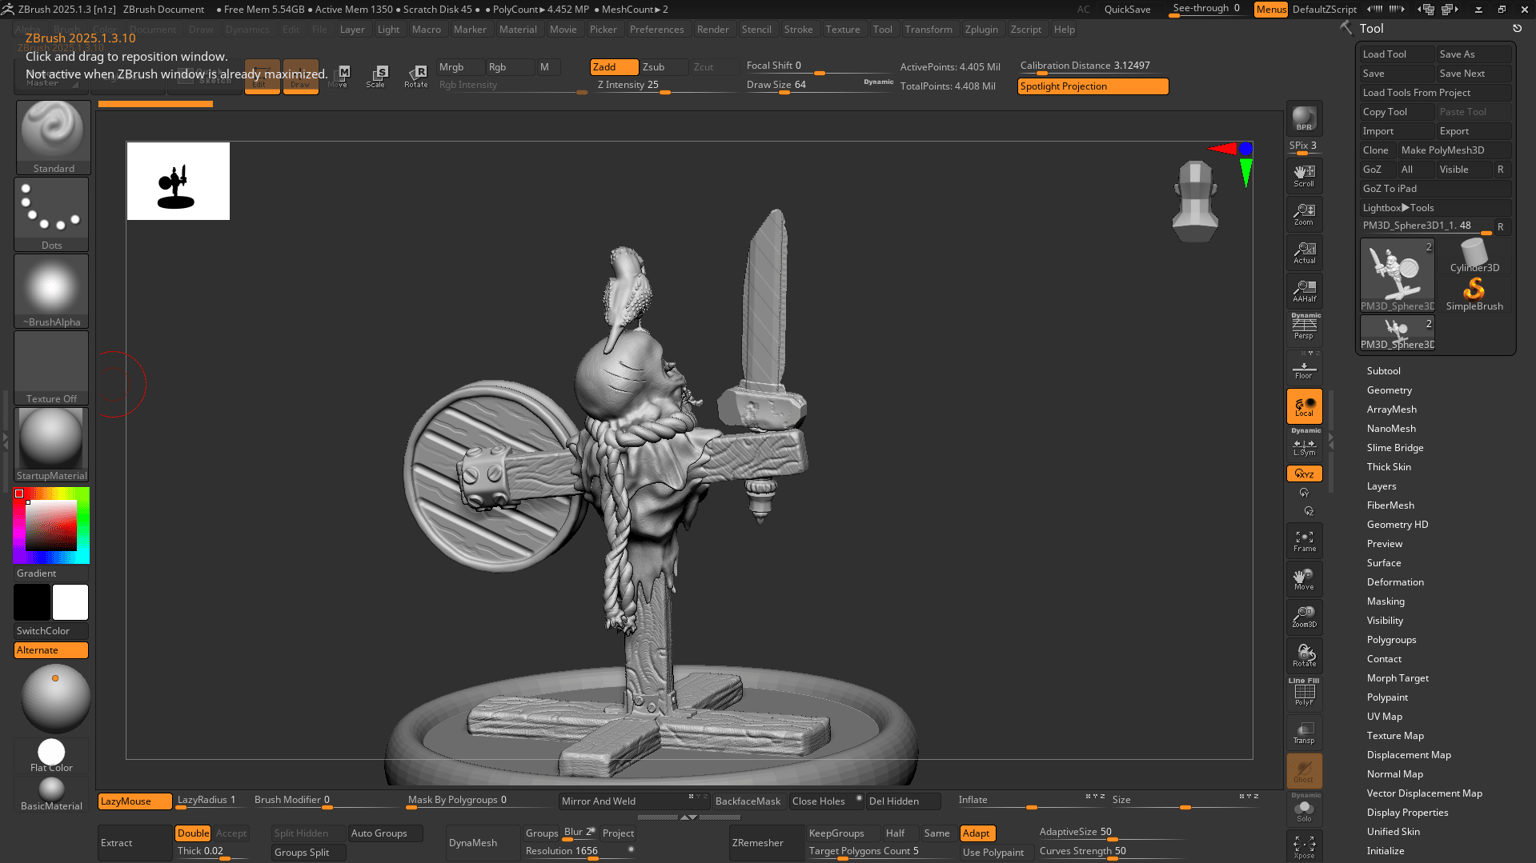
Task: Click the Rotate gizmo icon in top toolbar
Action: pyautogui.click(x=416, y=75)
